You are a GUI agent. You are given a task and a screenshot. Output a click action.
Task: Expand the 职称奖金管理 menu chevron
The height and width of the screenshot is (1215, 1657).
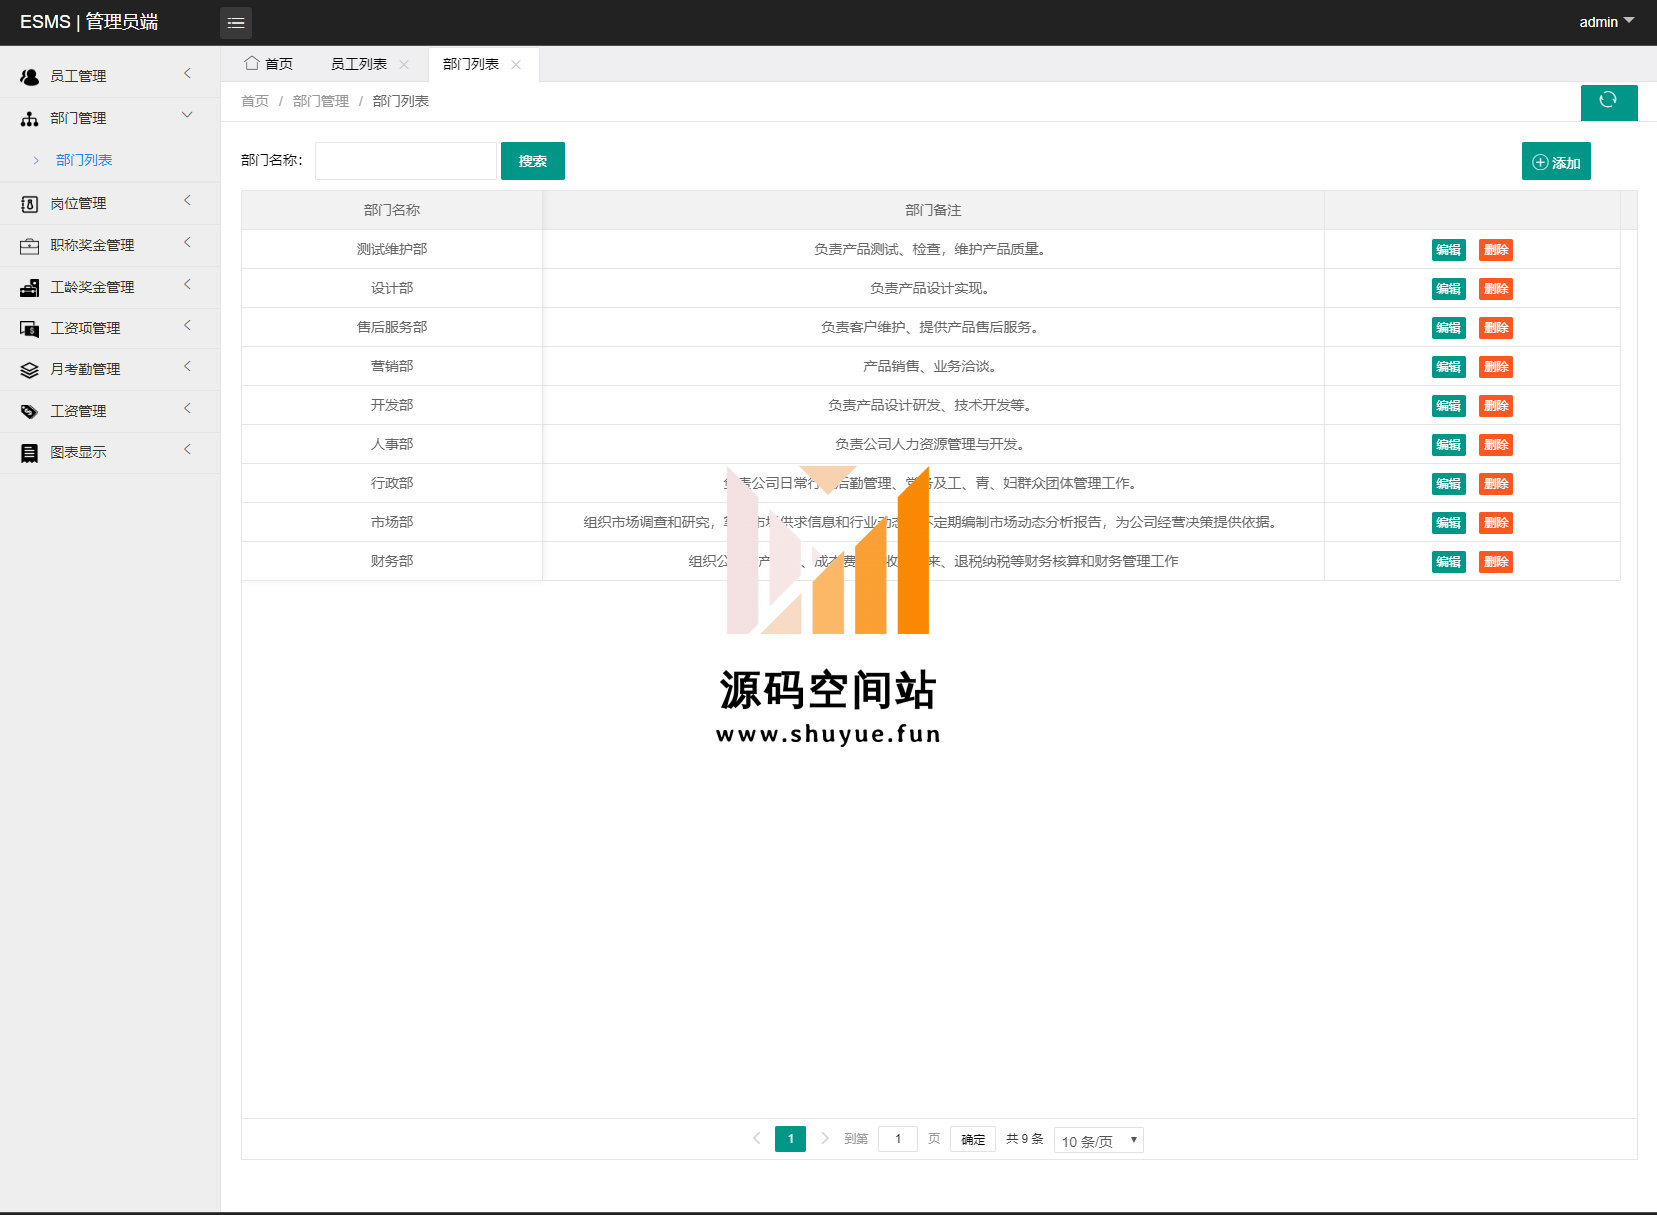187,243
